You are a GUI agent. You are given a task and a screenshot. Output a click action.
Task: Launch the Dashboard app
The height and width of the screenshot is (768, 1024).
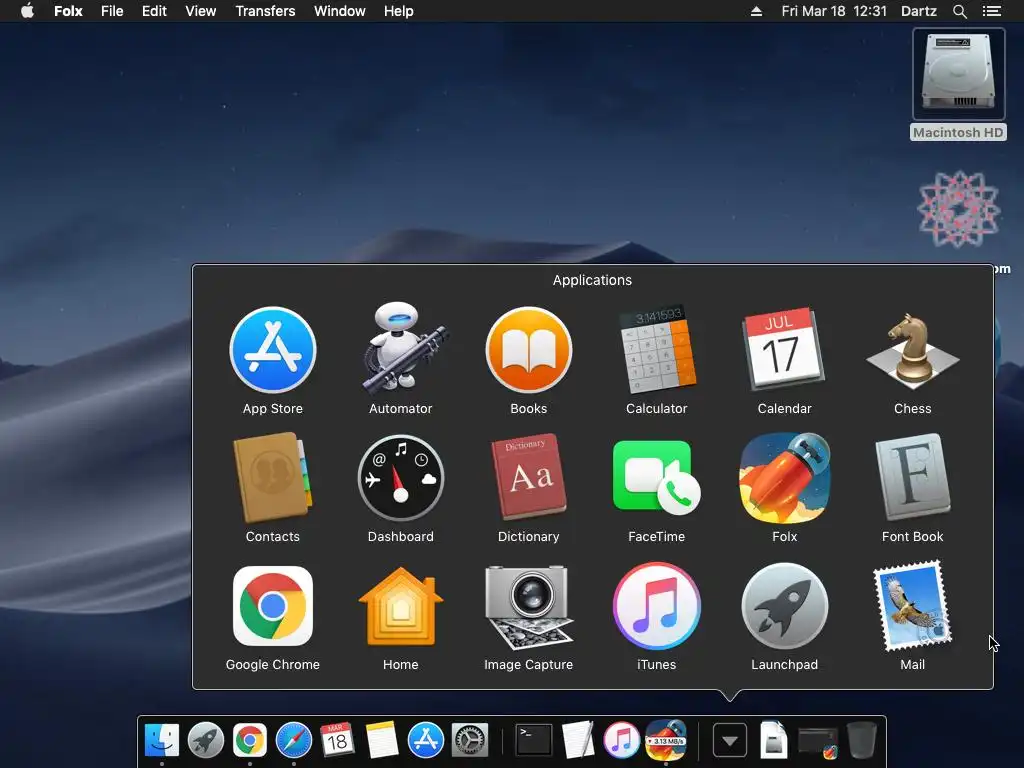coord(401,478)
